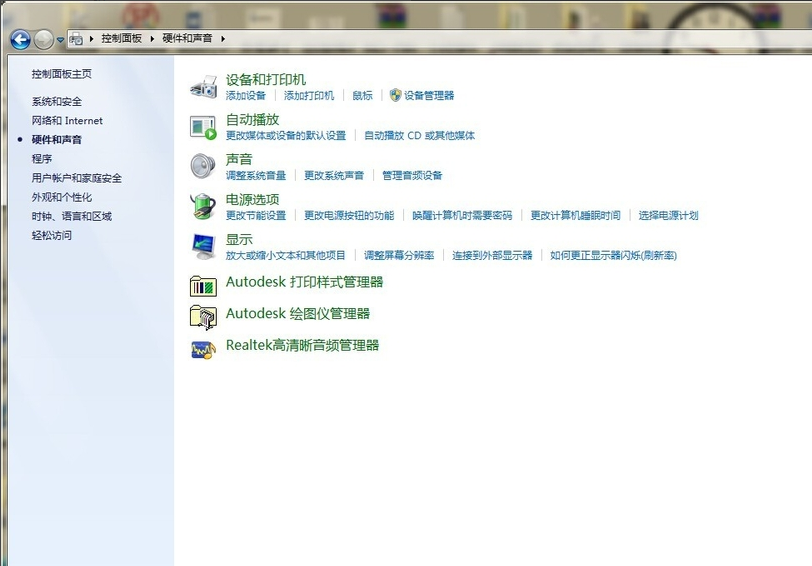
Task: Click the 更改系统声音 link
Action: coord(334,176)
